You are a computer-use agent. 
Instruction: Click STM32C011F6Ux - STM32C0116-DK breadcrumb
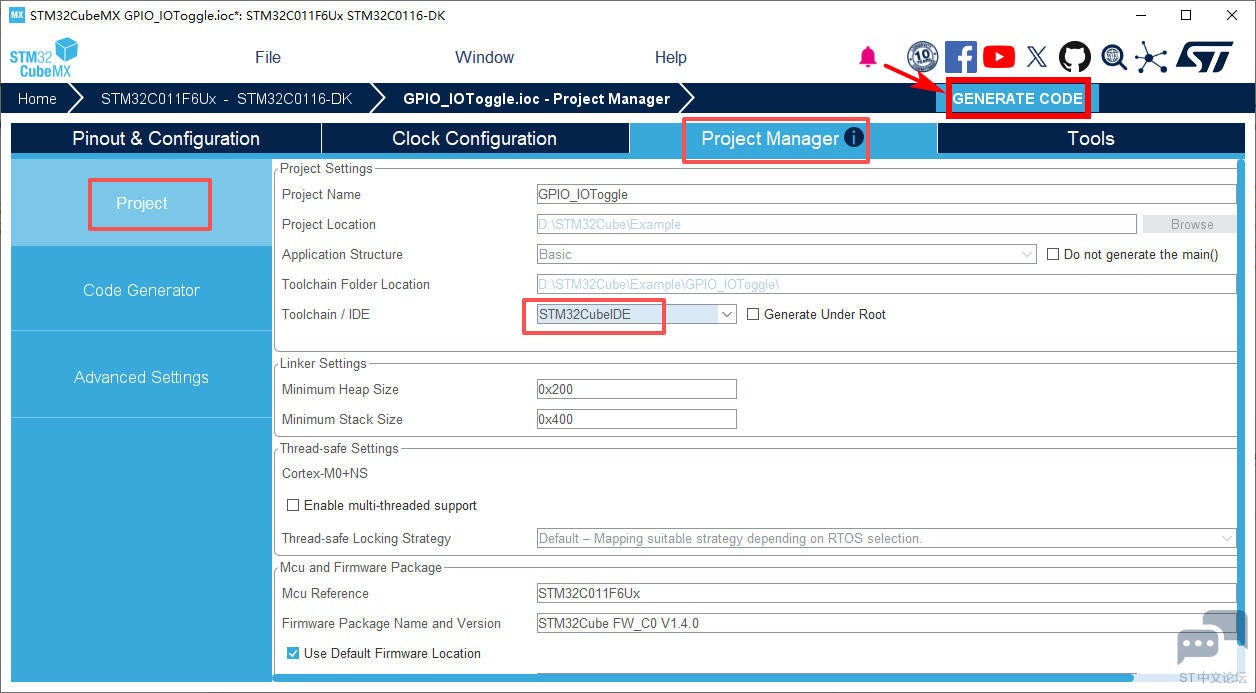point(226,98)
